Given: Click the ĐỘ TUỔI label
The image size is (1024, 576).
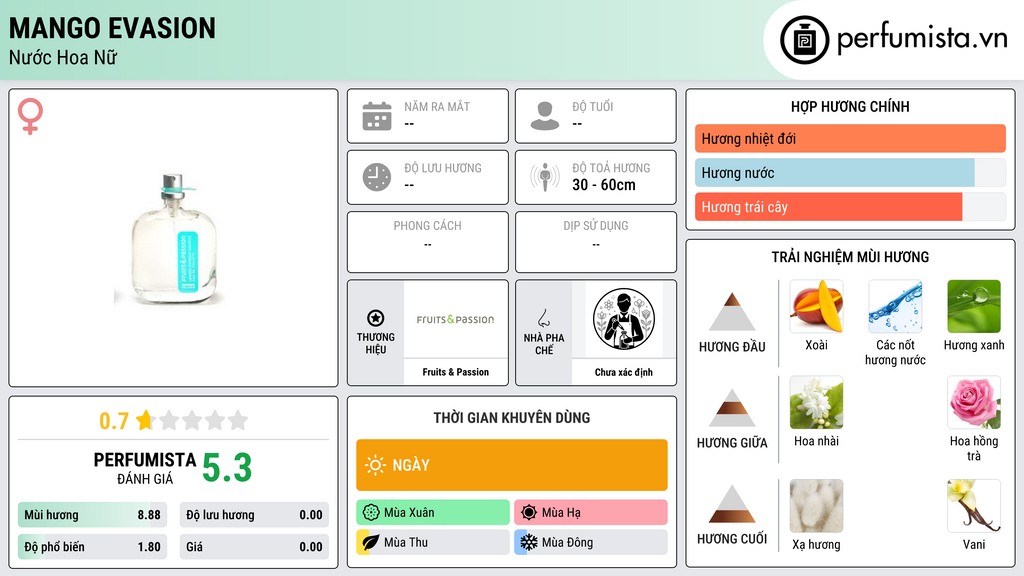Looking at the screenshot, I should [x=593, y=106].
